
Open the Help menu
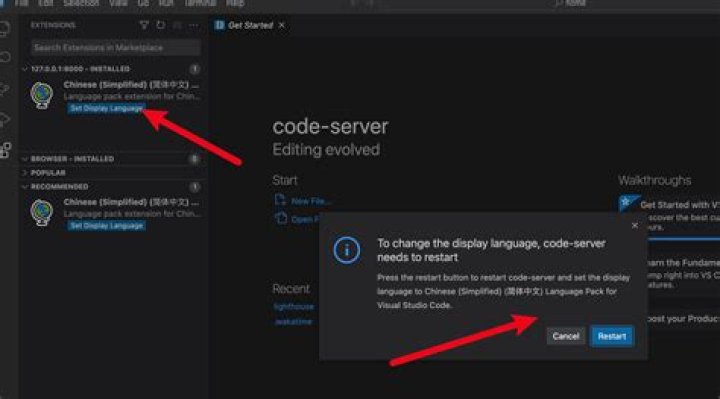click(x=235, y=3)
